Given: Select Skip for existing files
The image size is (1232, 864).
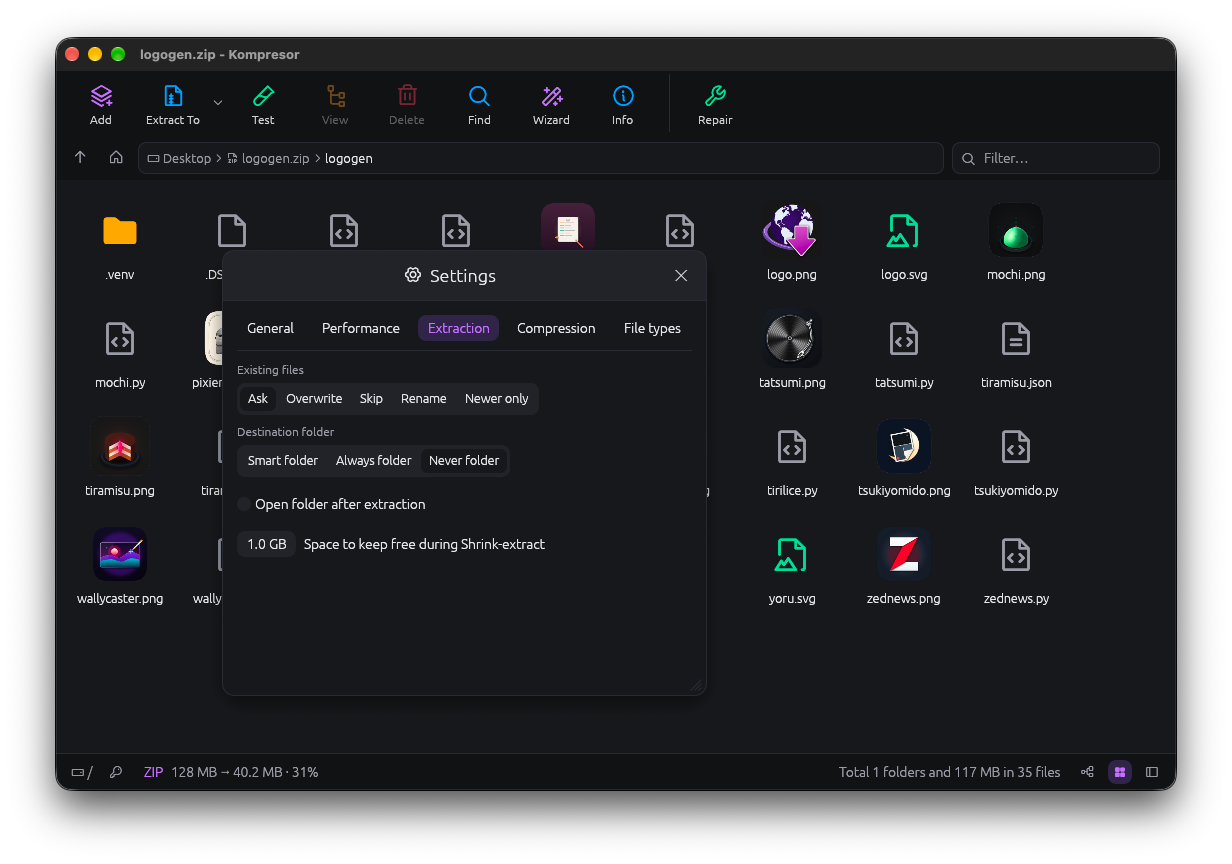Looking at the screenshot, I should tap(371, 399).
